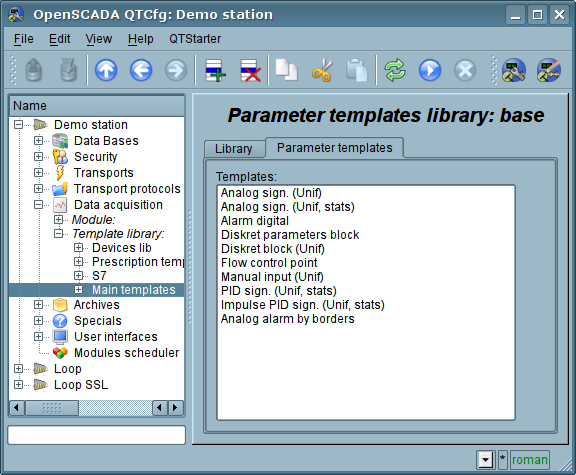
Task: Open the Edit menu
Action: (60, 39)
